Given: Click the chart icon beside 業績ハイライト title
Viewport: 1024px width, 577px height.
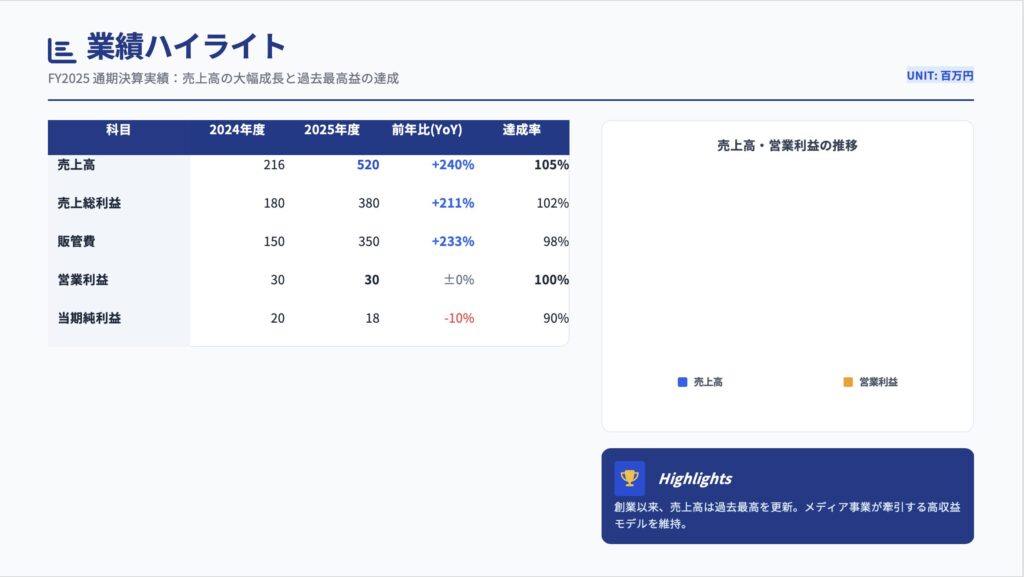Looking at the screenshot, I should coord(61,49).
